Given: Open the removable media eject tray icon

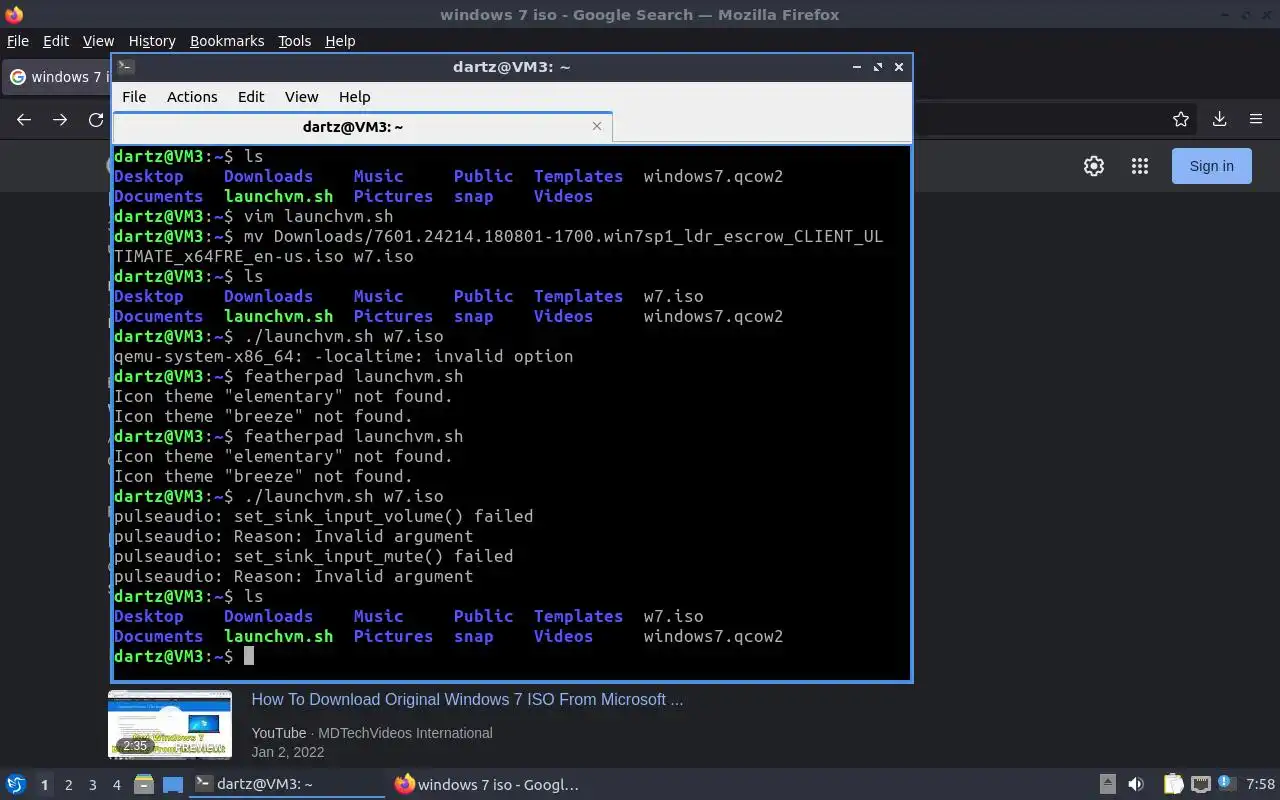Looking at the screenshot, I should [x=1108, y=784].
